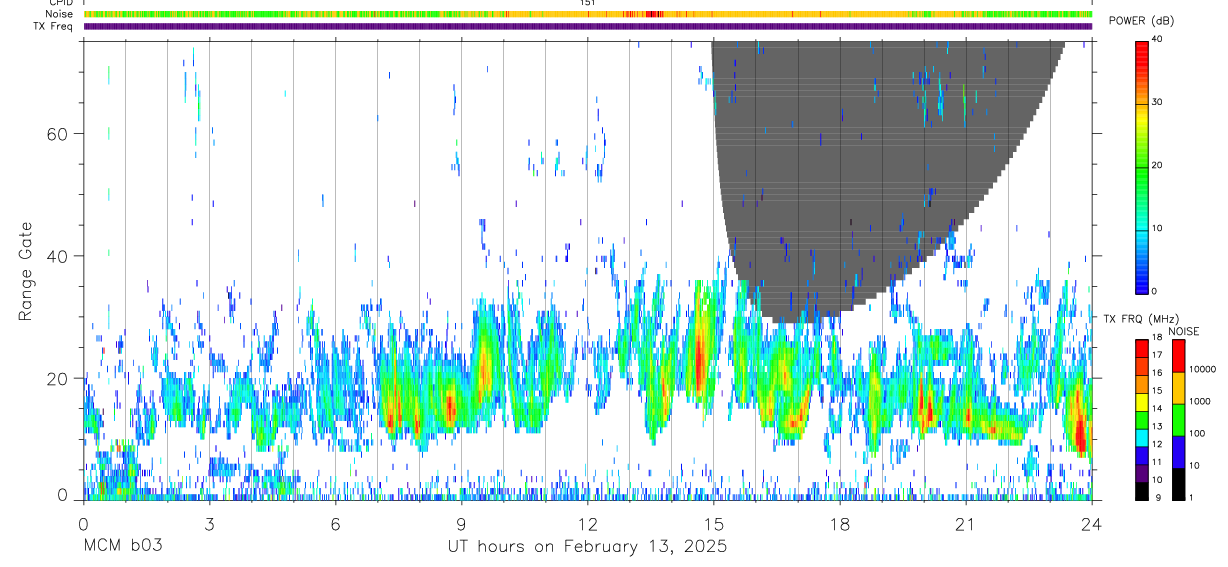Click the 15 tick on the UT hours axis

[713, 523]
